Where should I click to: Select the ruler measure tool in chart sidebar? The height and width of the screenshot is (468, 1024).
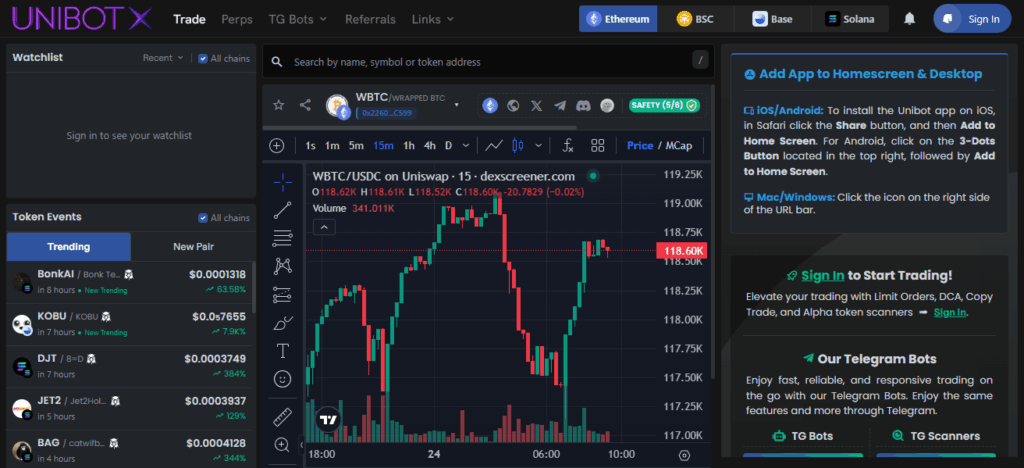click(x=283, y=415)
